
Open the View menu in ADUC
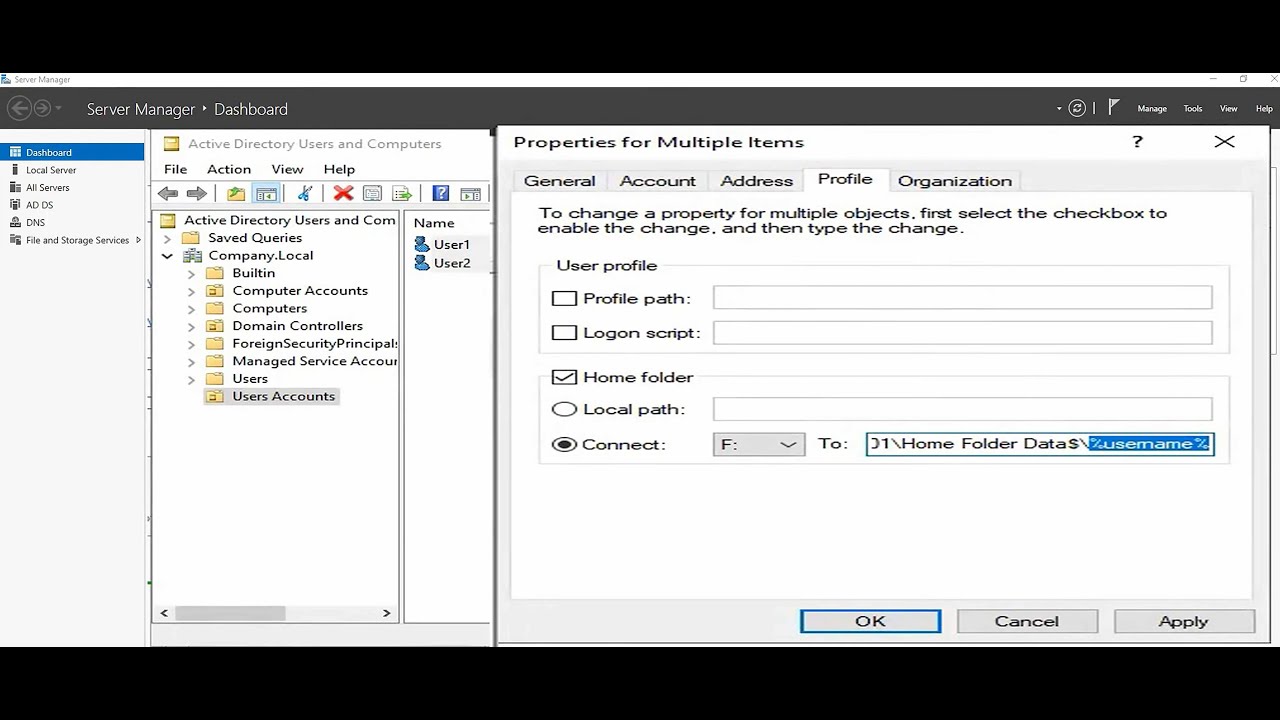(x=287, y=169)
